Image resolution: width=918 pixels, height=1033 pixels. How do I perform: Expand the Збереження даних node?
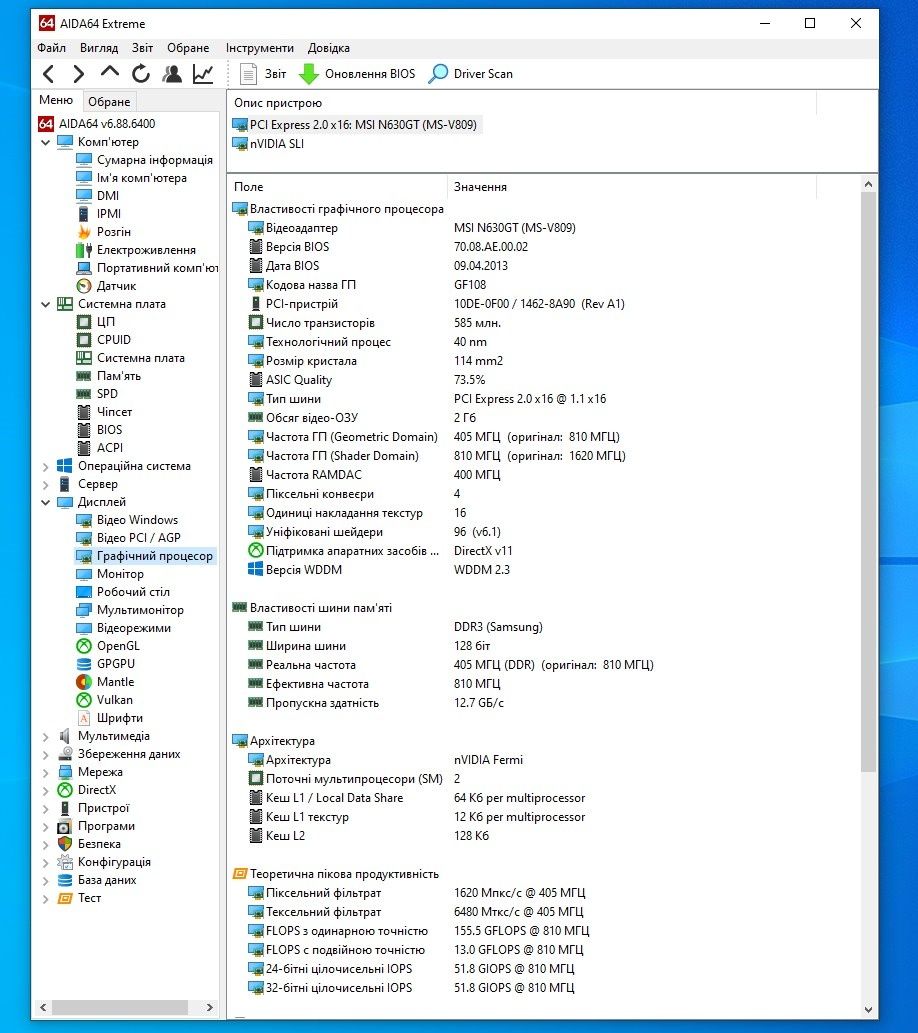click(x=45, y=754)
